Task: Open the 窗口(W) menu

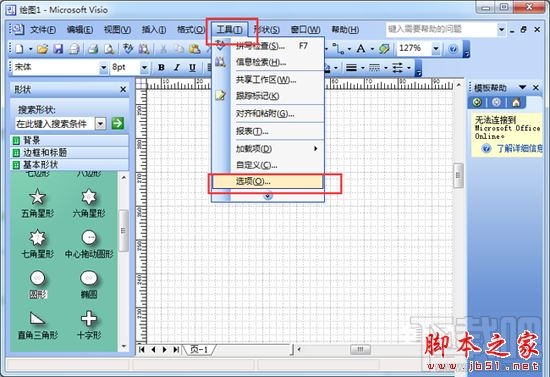Action: pyautogui.click(x=305, y=30)
